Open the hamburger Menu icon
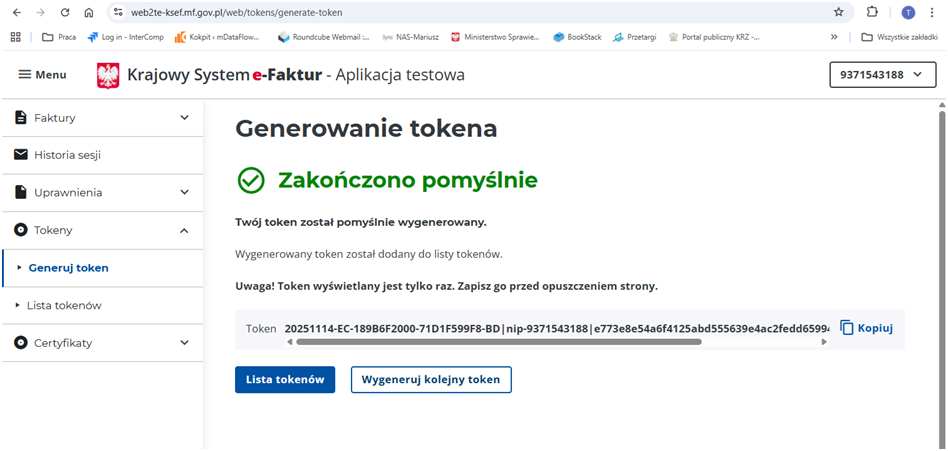This screenshot has width=948, height=451. [25, 75]
